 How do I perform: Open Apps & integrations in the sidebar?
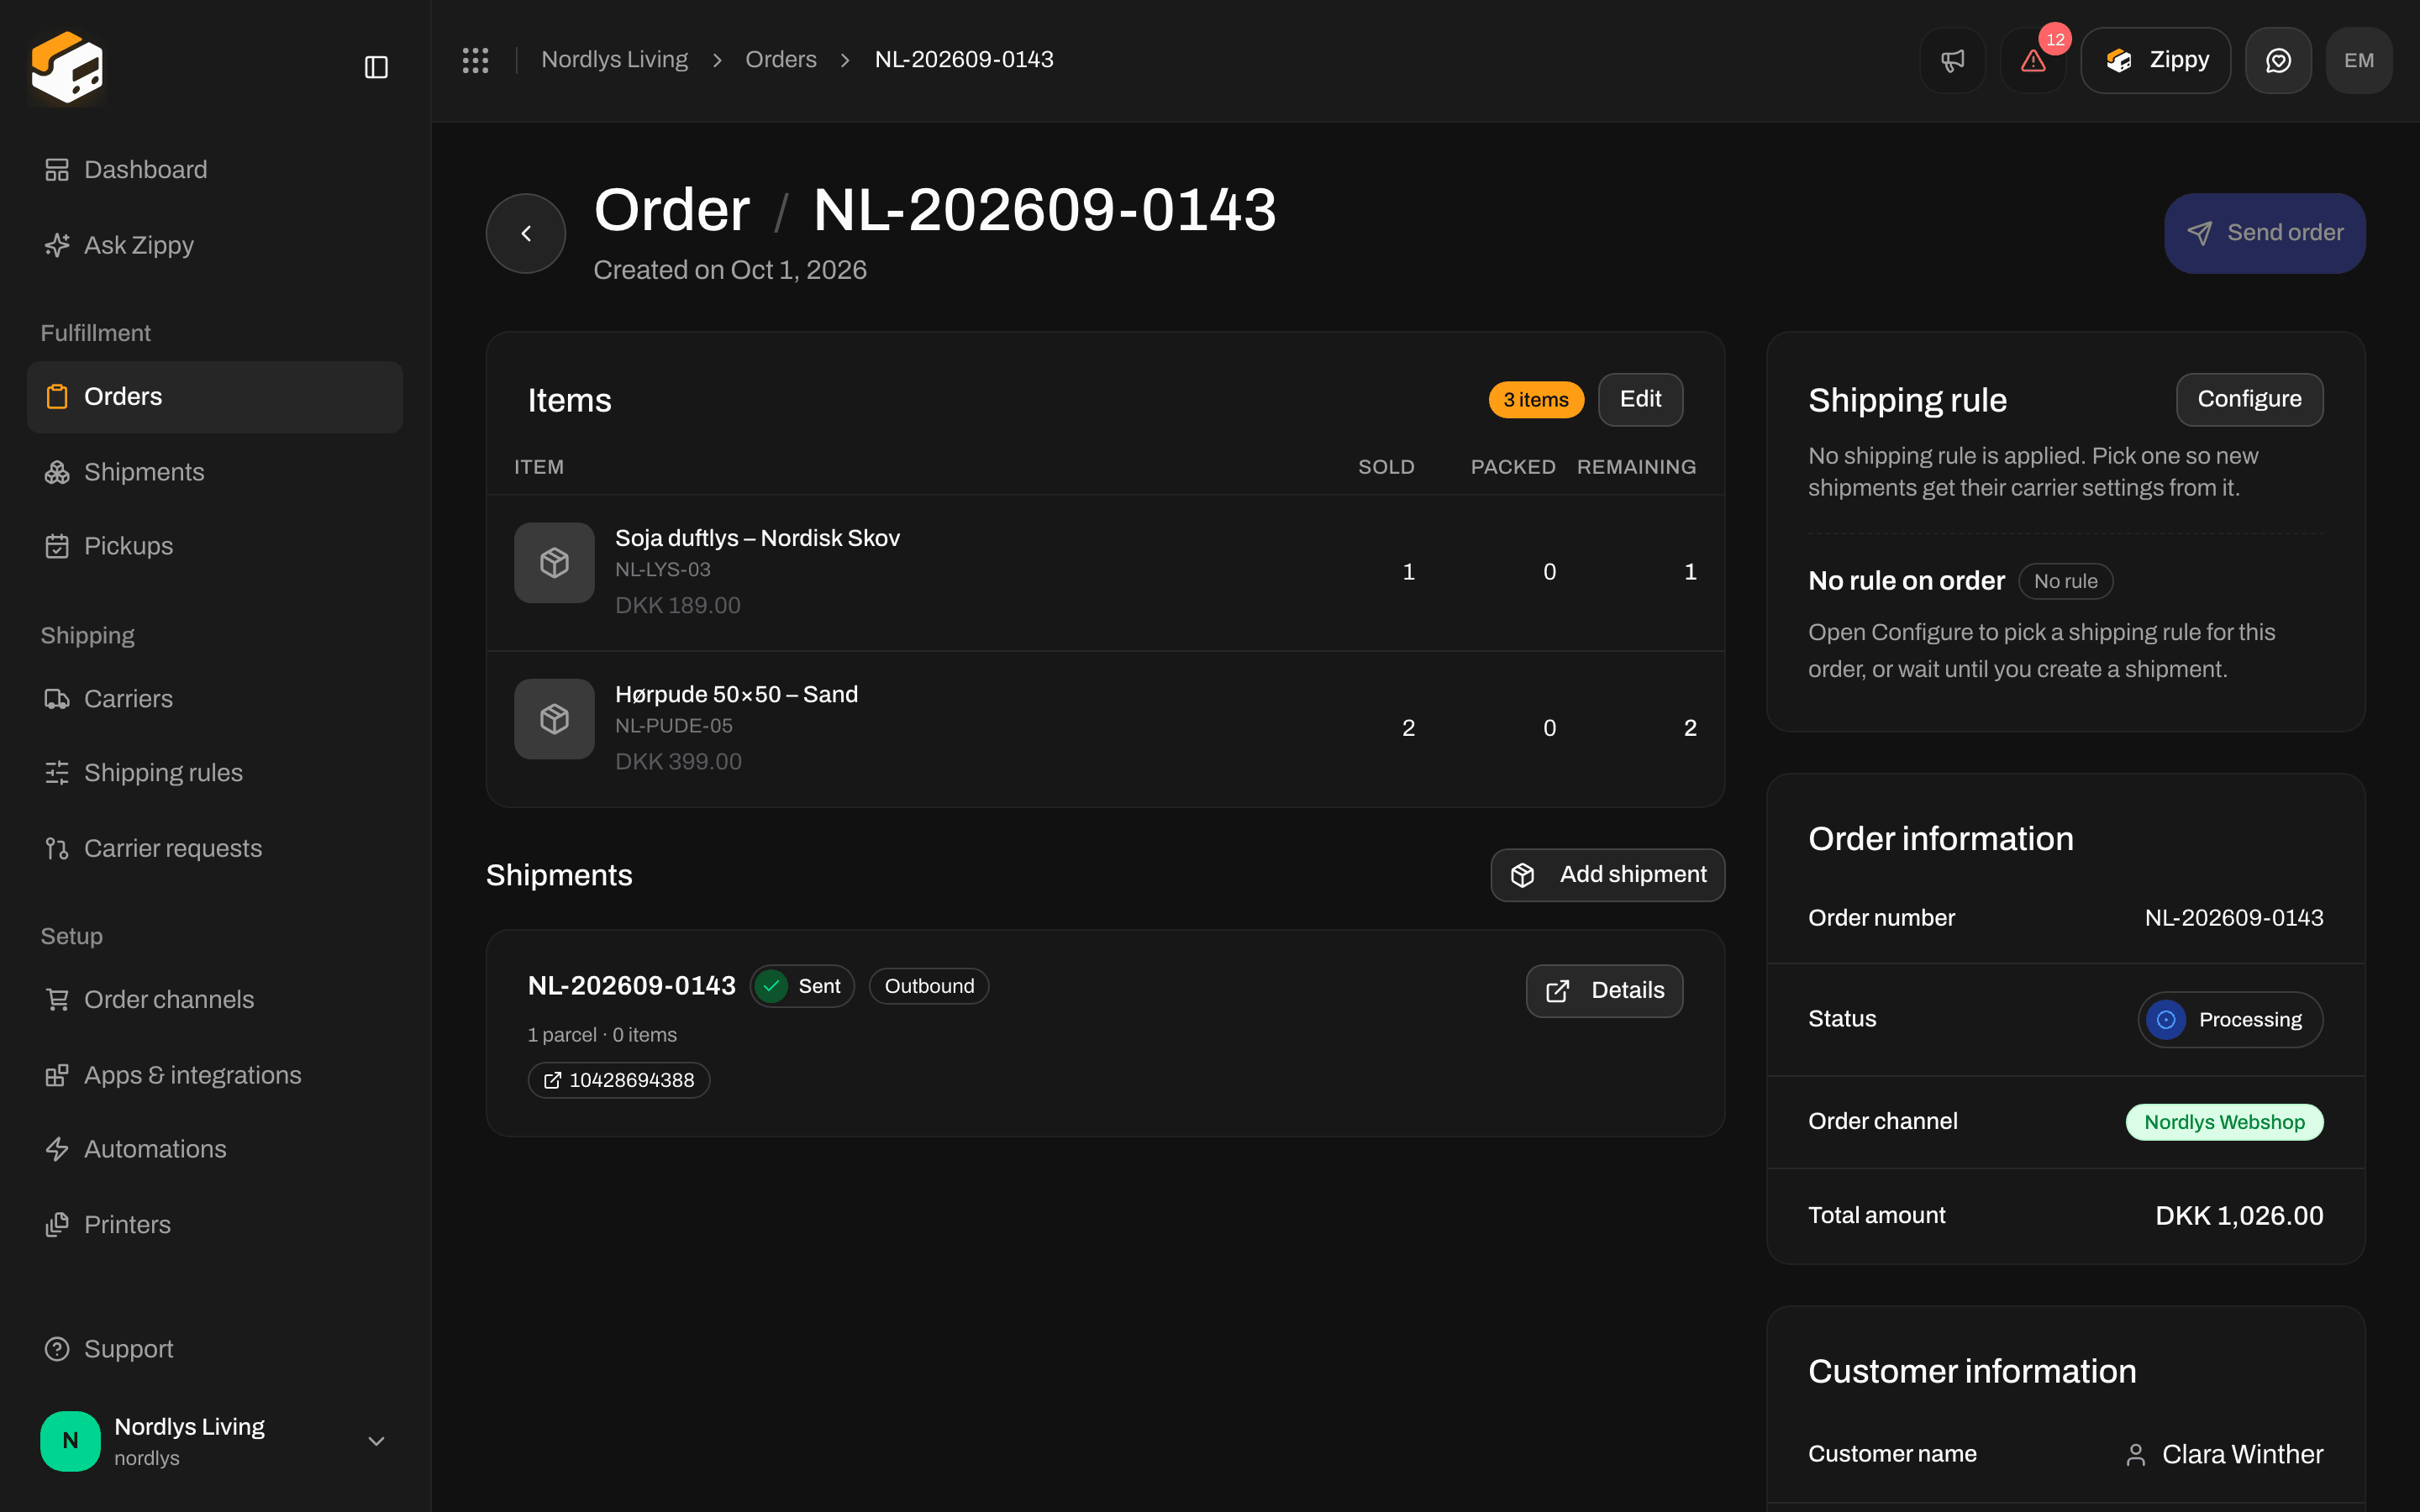coord(215,1075)
